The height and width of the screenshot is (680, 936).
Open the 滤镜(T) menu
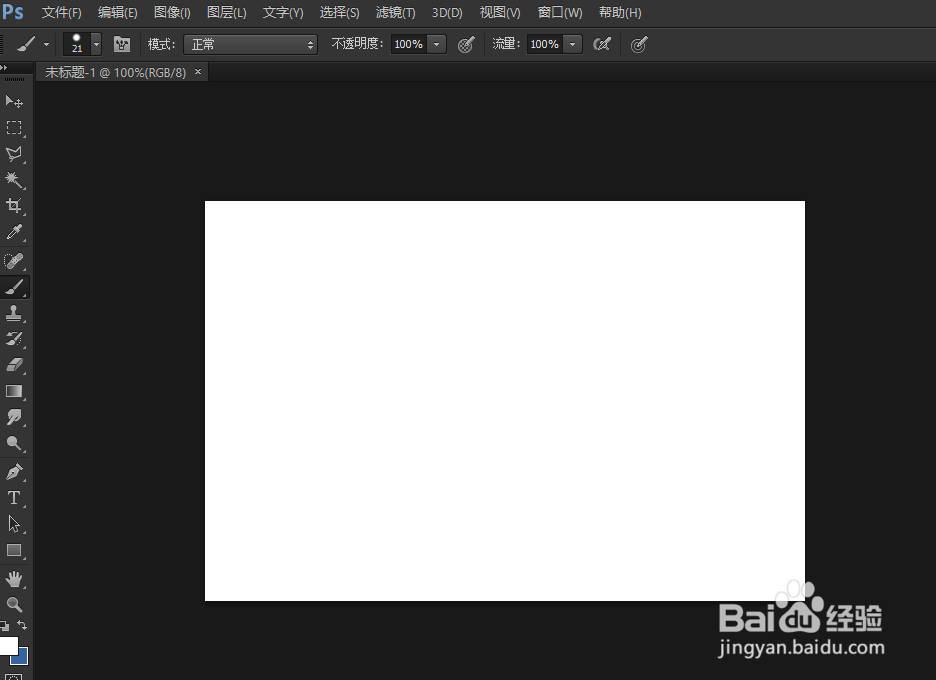pyautogui.click(x=396, y=13)
